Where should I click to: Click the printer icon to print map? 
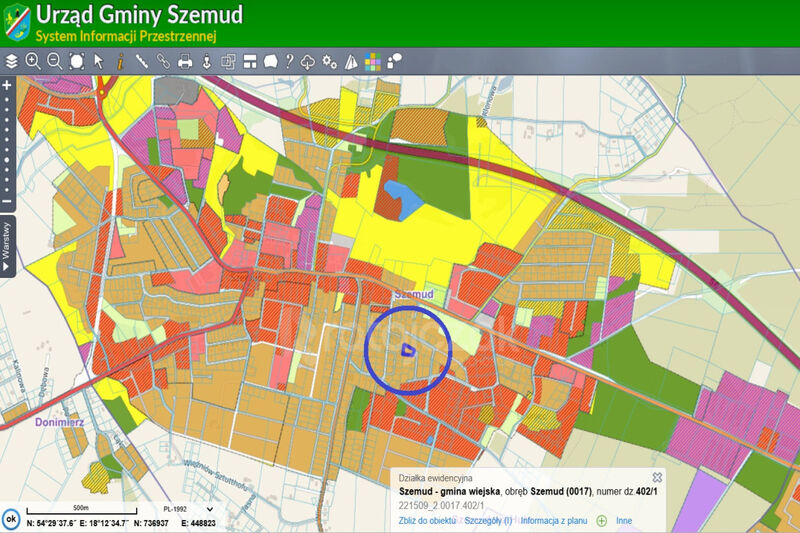[185, 61]
